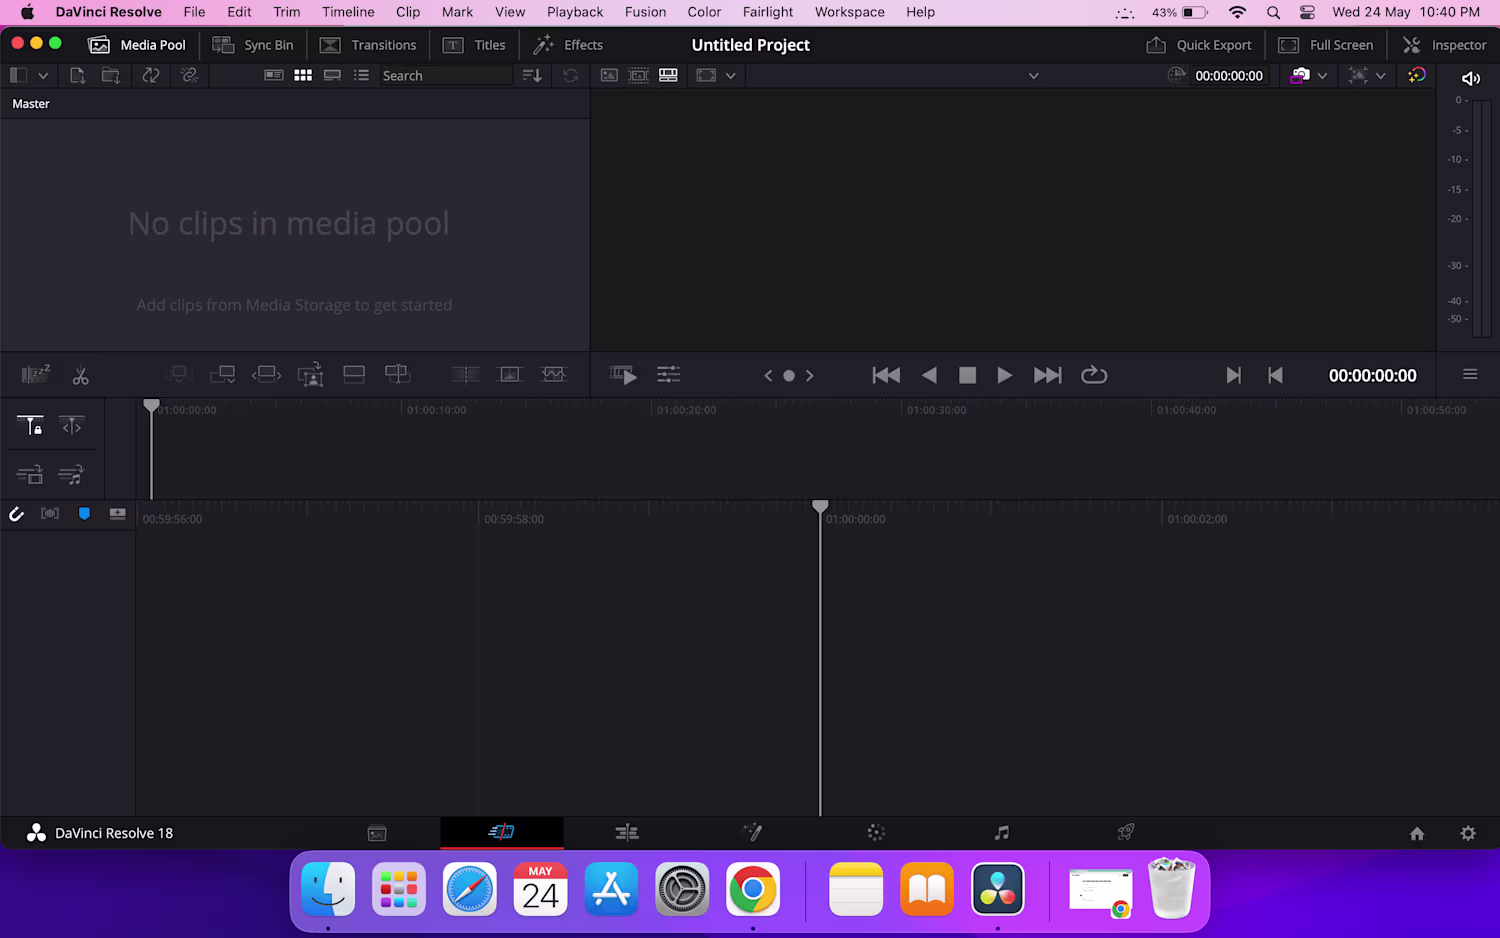Toggle loop playback
Viewport: 1500px width, 938px height.
[1094, 375]
